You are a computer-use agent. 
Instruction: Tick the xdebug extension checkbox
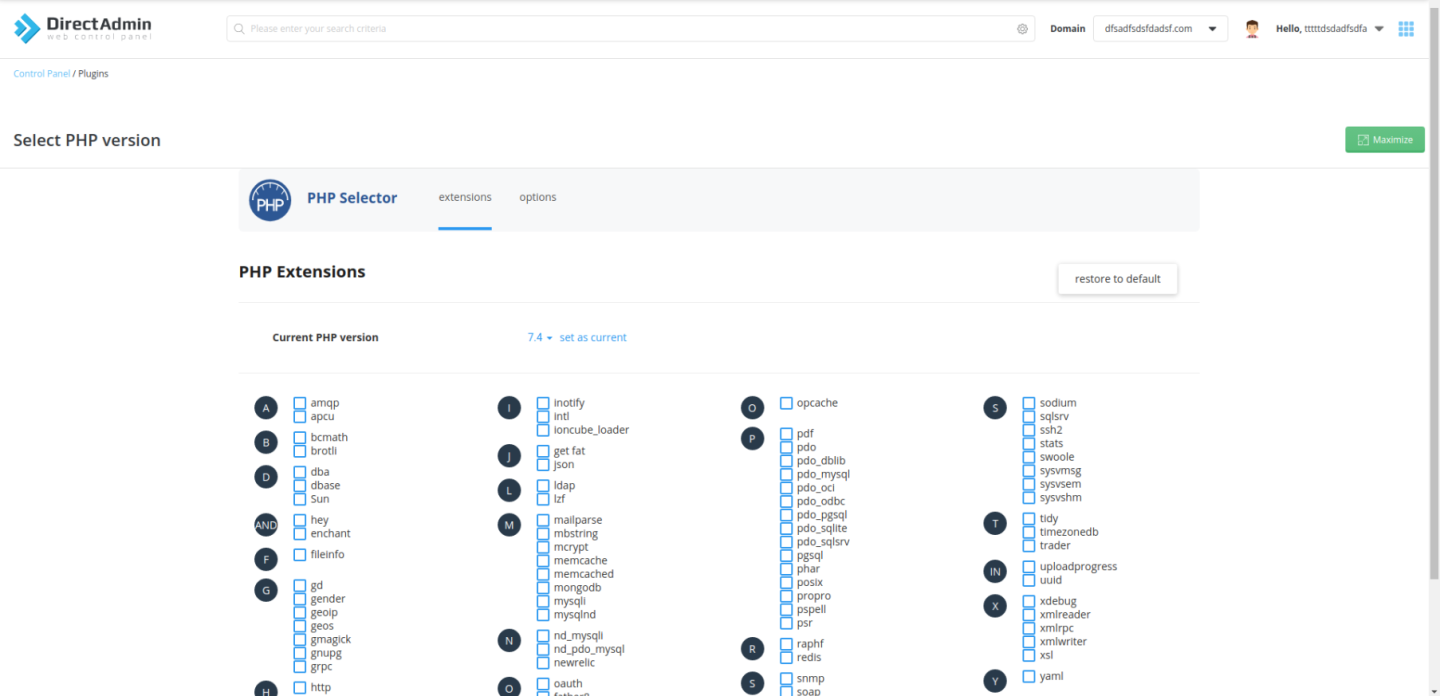click(x=1029, y=601)
